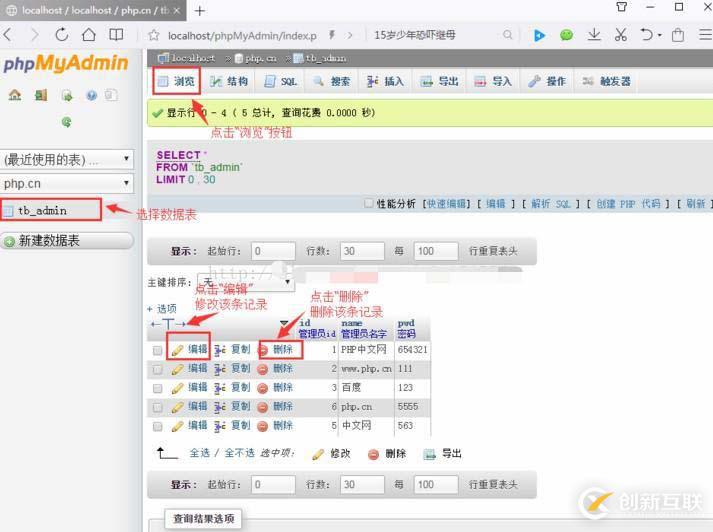
Task: Click copy icon for www.php.cn row
Action: (x=220, y=369)
